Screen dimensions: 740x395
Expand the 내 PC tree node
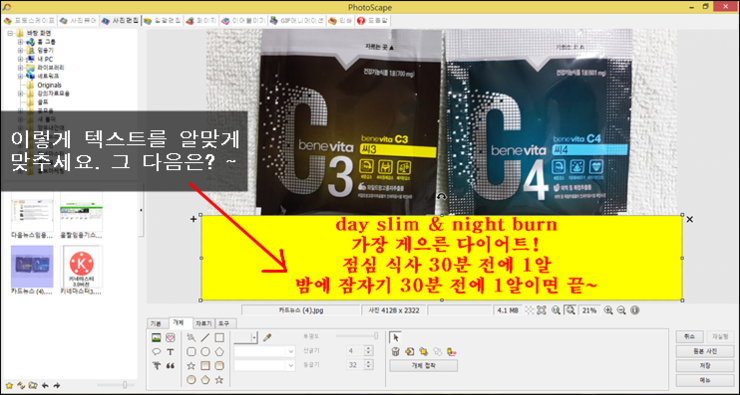20,59
